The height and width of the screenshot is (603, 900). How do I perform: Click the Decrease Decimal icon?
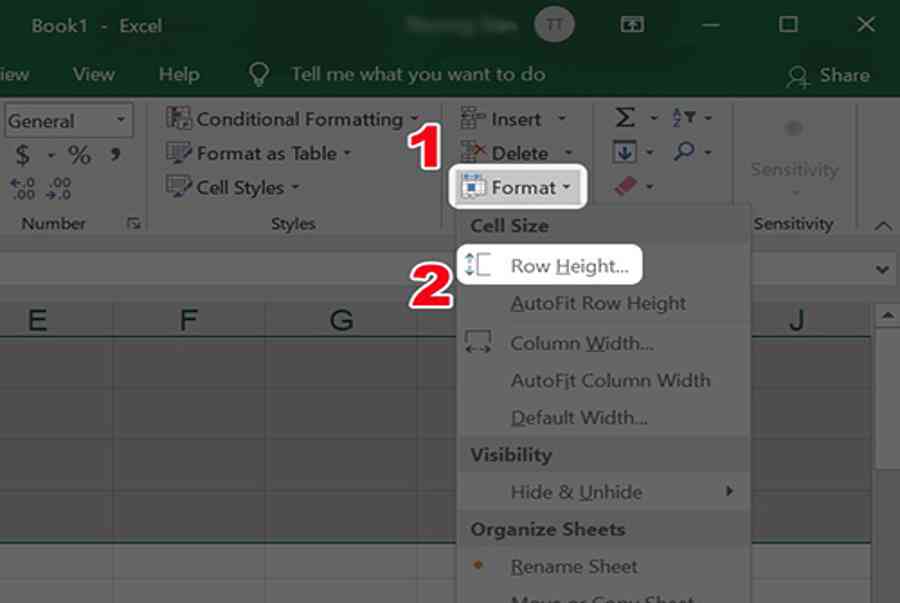59,188
